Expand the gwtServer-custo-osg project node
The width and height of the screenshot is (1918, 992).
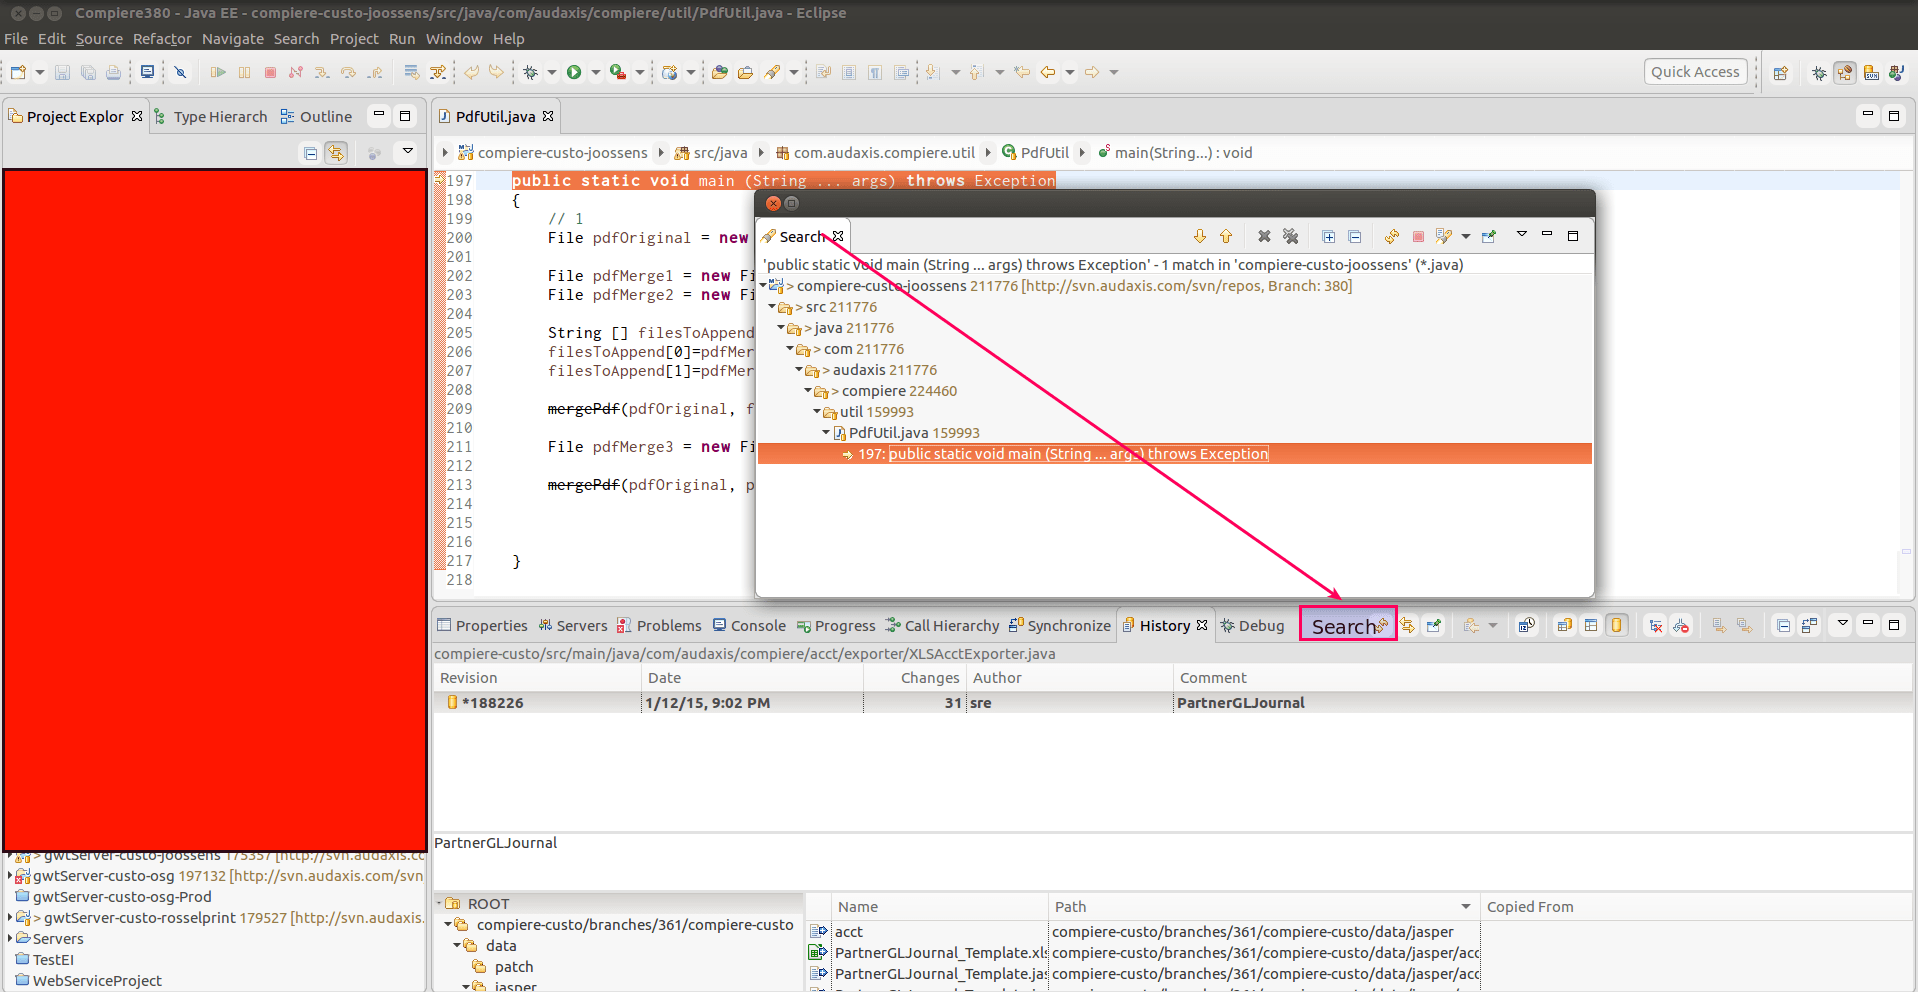tap(10, 876)
